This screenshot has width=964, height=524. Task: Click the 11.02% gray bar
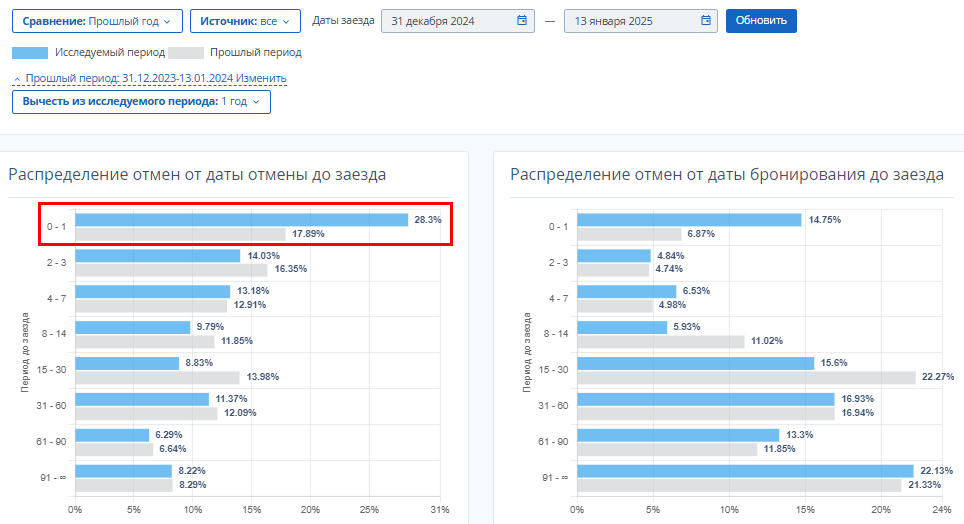(x=661, y=341)
